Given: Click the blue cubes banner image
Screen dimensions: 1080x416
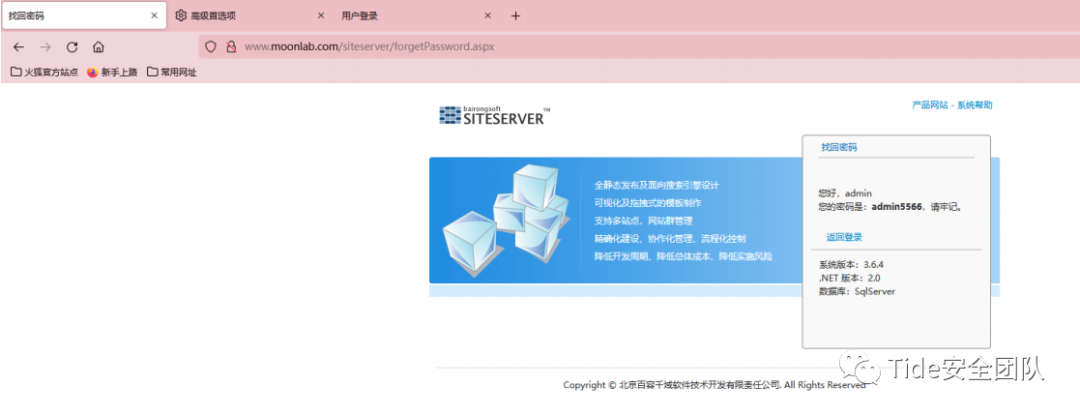Looking at the screenshot, I should (x=506, y=219).
